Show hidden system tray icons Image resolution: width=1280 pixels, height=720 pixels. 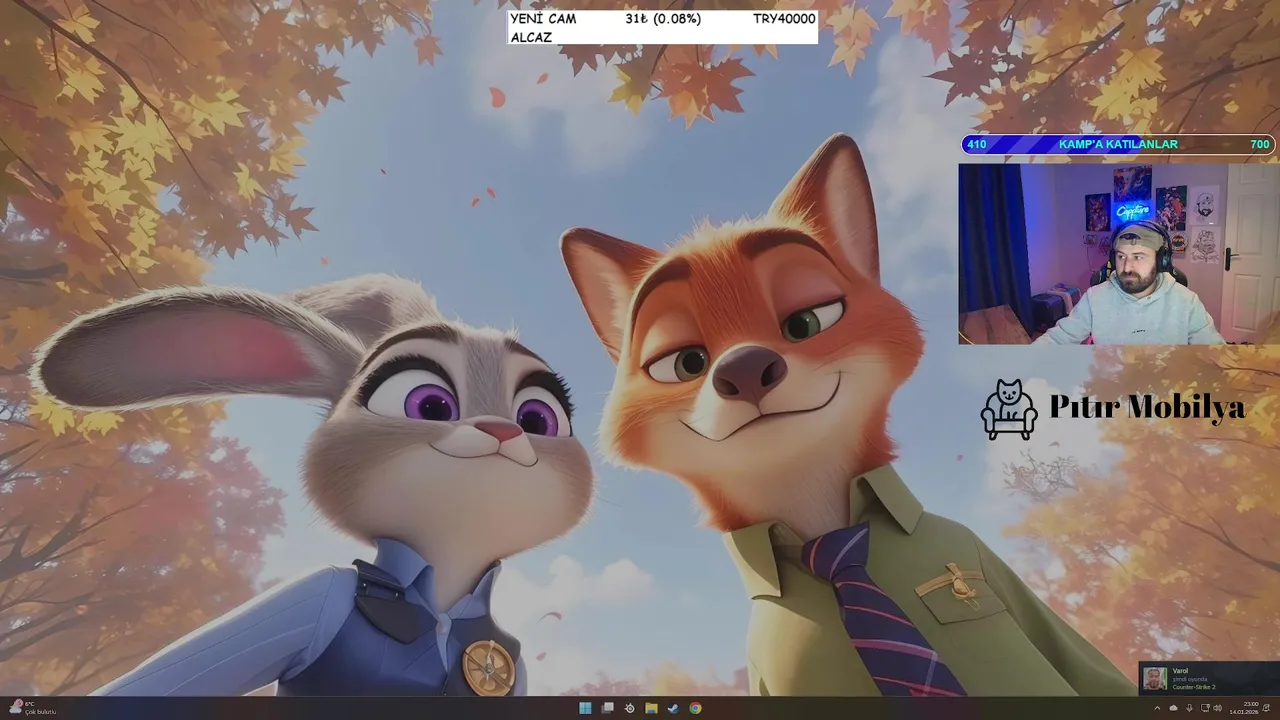(x=1157, y=708)
